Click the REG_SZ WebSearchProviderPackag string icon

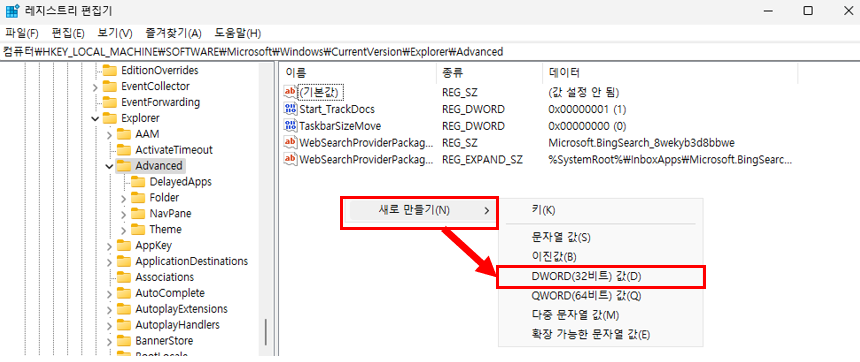point(290,143)
